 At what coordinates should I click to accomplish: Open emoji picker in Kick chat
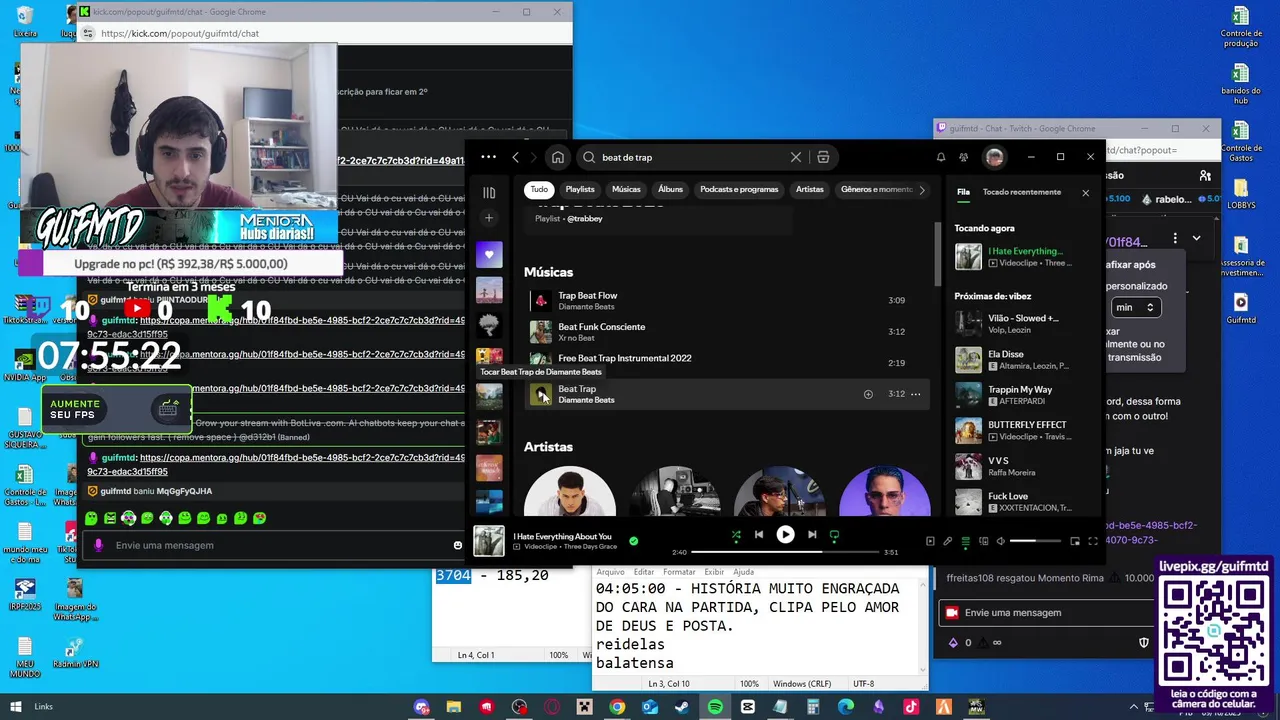tap(458, 545)
